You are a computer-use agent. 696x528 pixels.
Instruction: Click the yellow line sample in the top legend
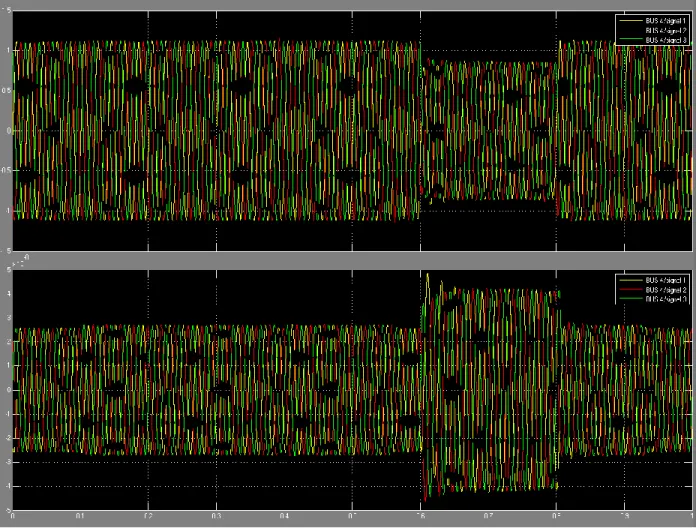tap(631, 20)
